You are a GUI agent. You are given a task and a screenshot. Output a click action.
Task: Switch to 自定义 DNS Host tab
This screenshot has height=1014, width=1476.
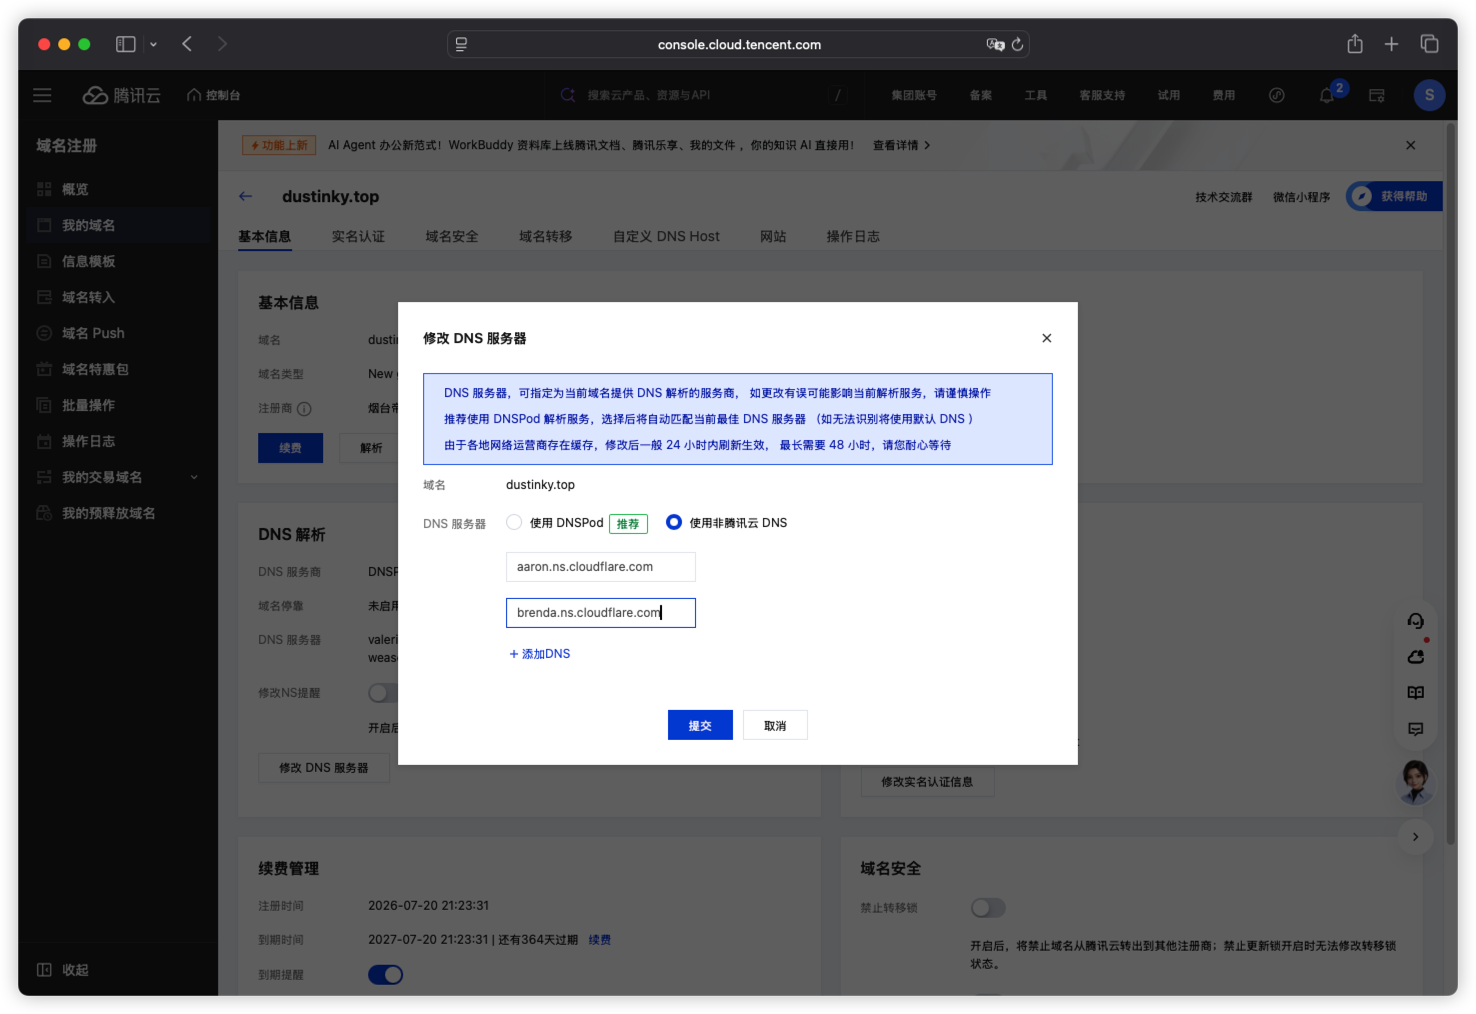(666, 236)
